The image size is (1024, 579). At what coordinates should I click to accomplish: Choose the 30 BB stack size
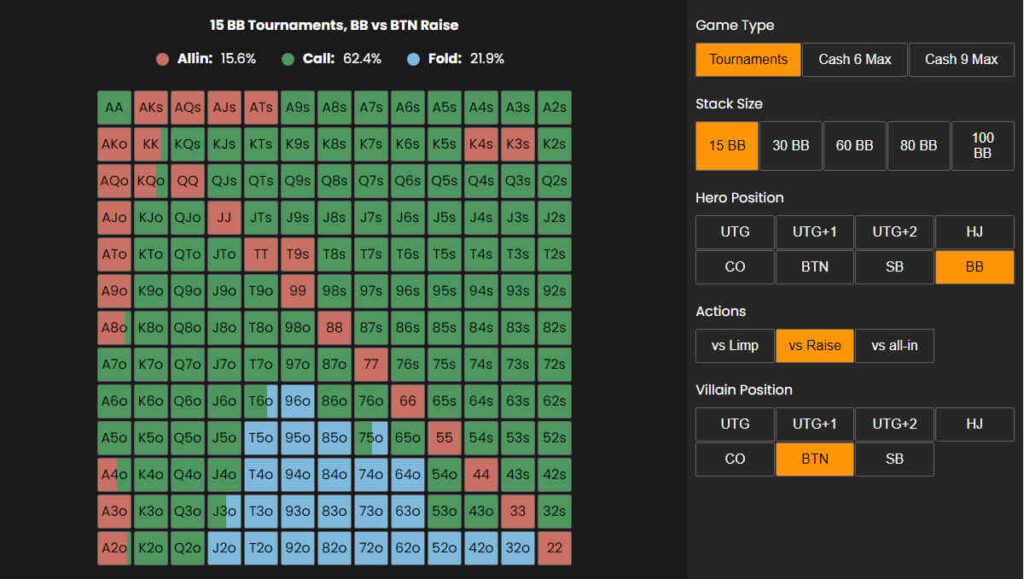click(790, 146)
